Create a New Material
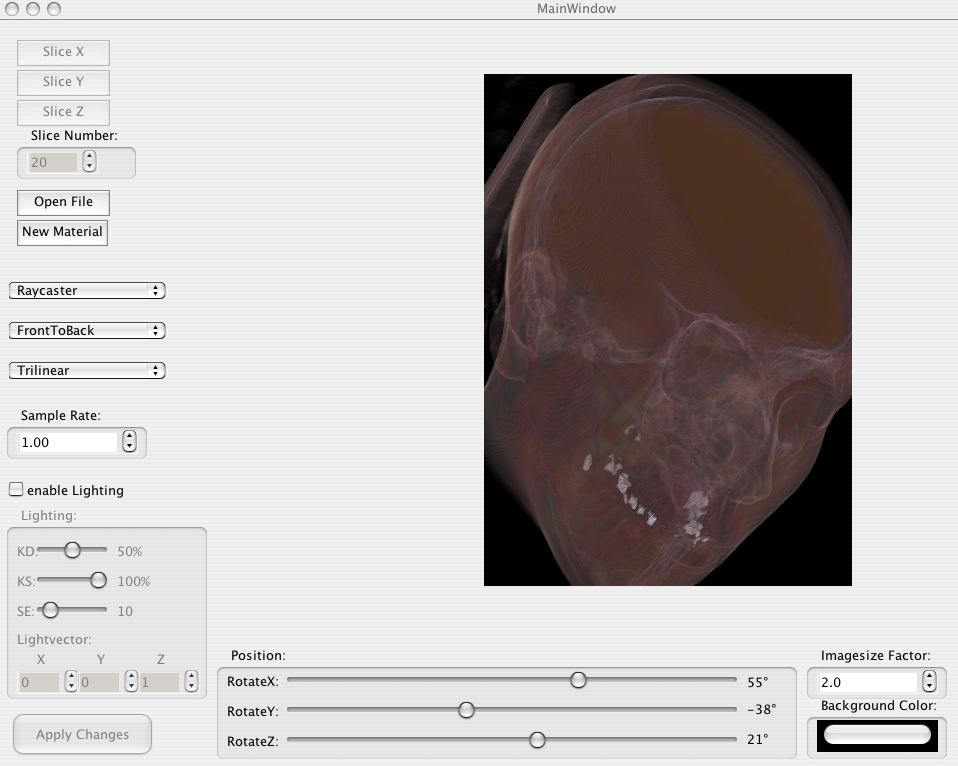958x766 pixels. click(x=62, y=232)
